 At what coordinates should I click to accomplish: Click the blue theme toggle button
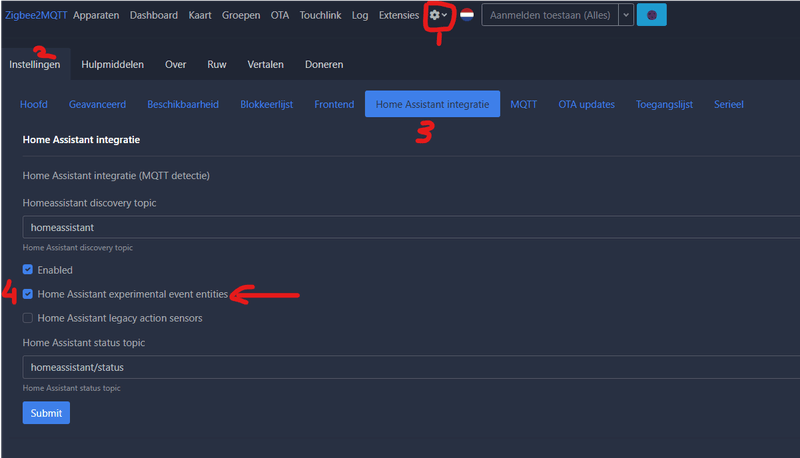[652, 15]
